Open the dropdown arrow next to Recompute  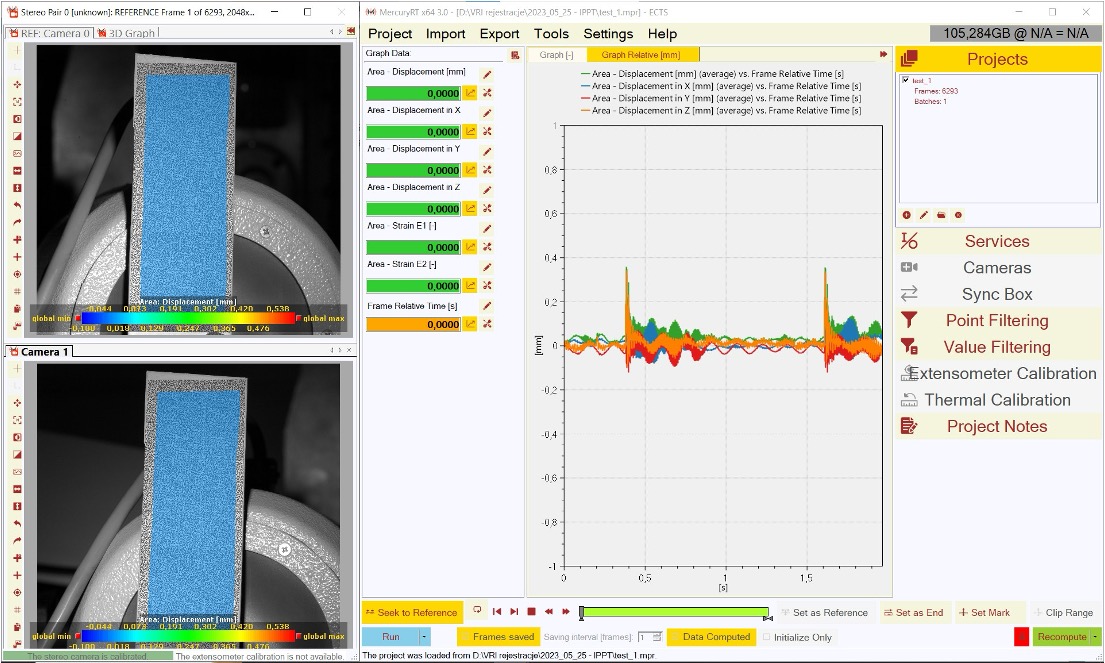(1095, 637)
